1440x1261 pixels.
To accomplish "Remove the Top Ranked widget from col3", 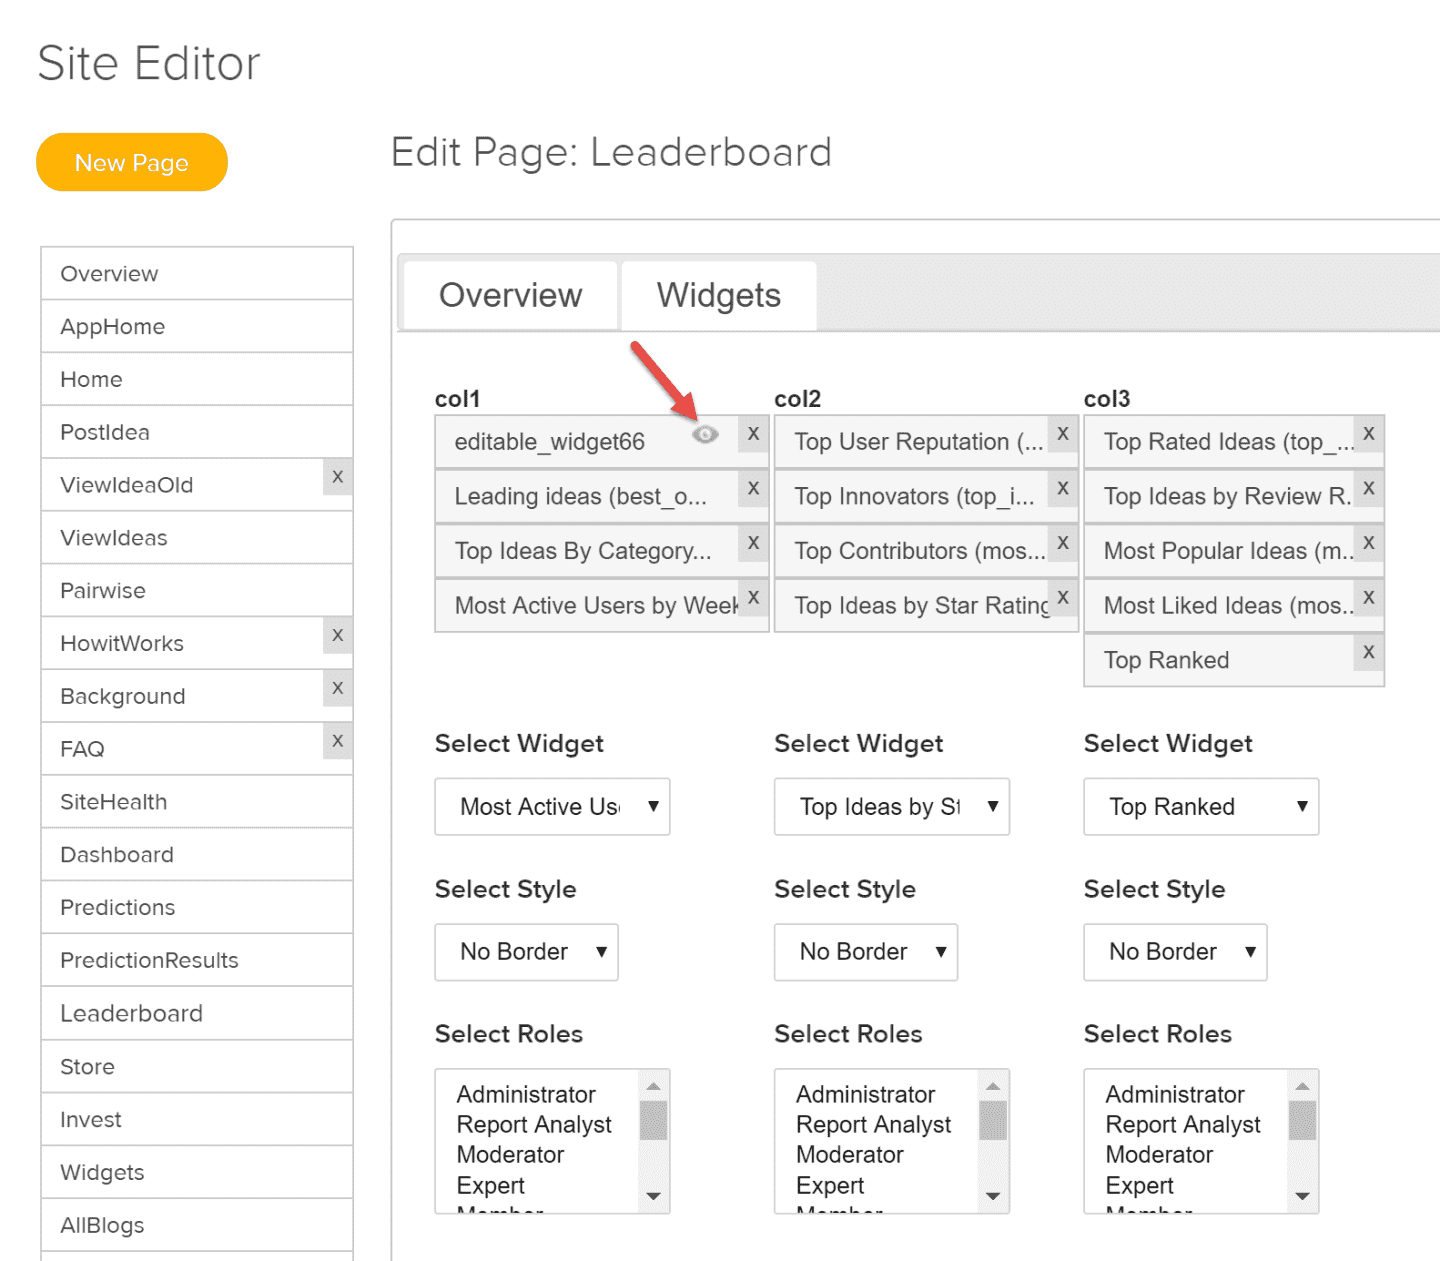I will [x=1368, y=652].
